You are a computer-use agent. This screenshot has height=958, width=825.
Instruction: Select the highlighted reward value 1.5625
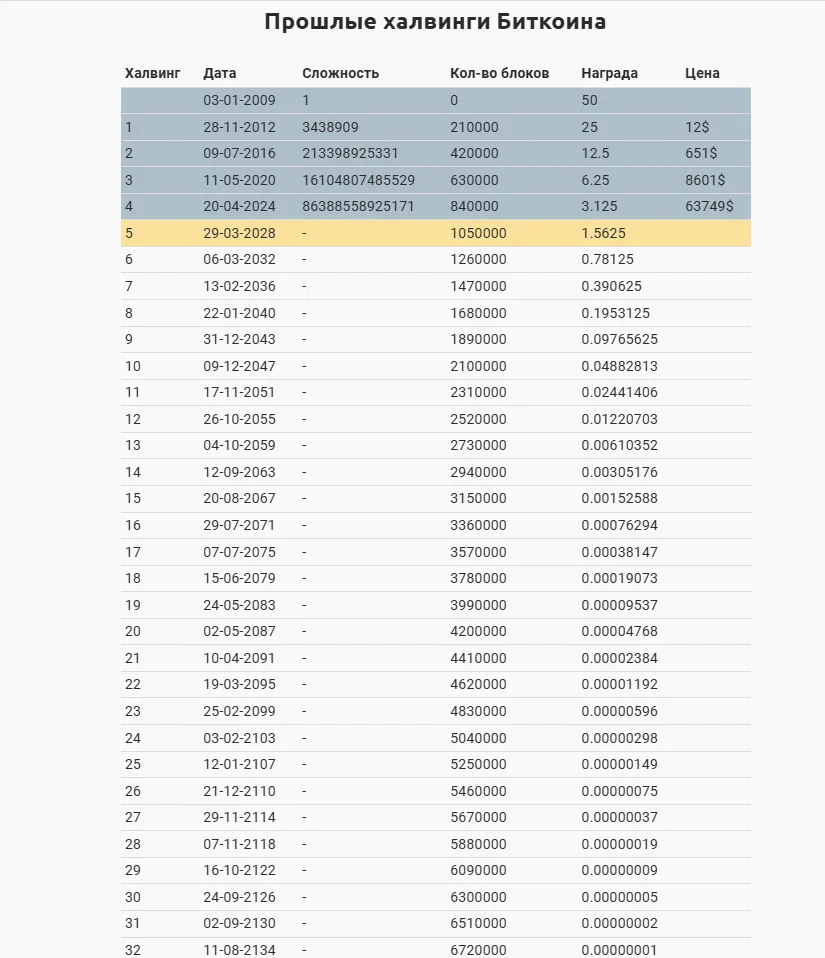(604, 233)
